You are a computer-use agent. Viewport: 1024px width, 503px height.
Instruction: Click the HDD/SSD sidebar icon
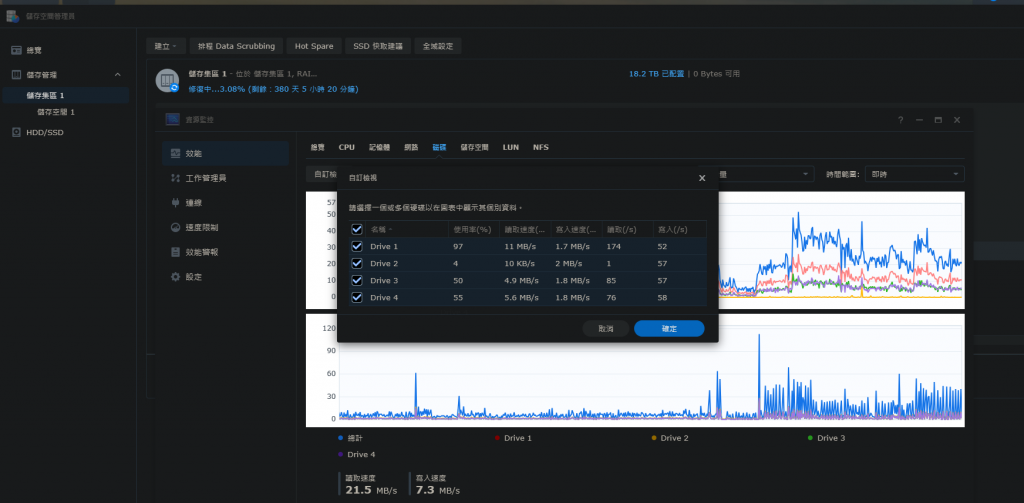16,133
